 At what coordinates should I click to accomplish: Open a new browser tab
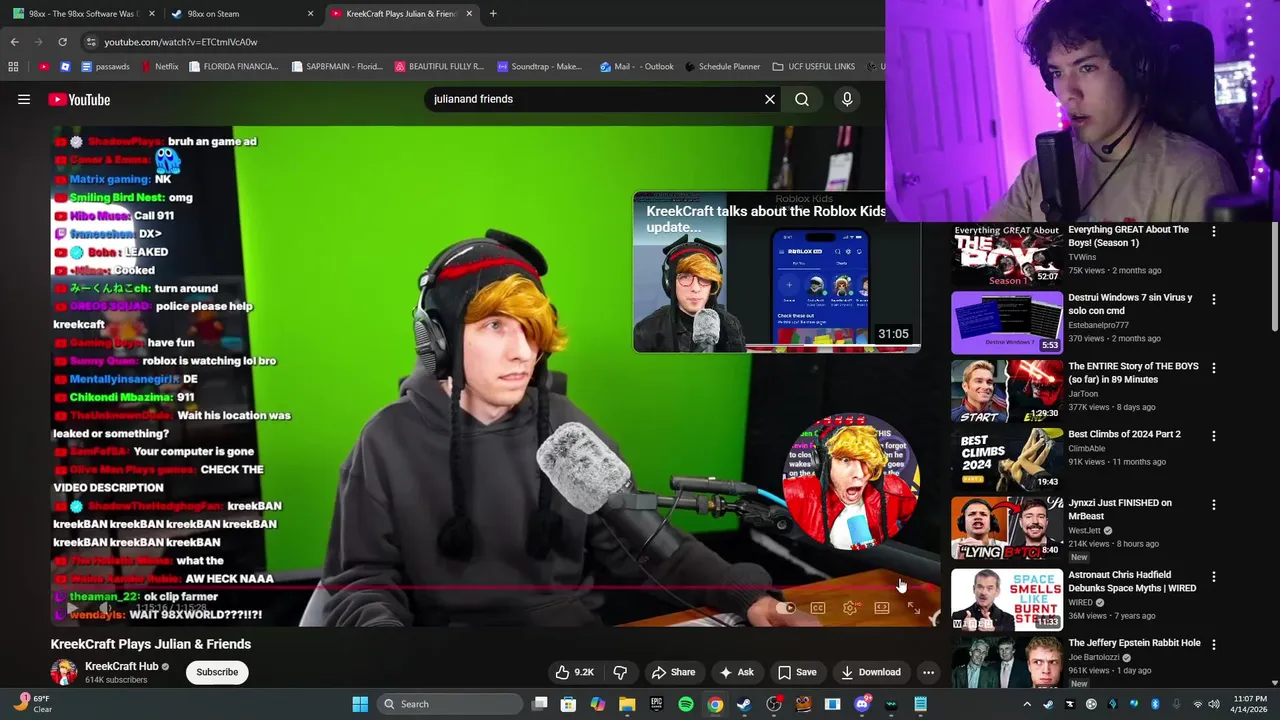(x=493, y=14)
